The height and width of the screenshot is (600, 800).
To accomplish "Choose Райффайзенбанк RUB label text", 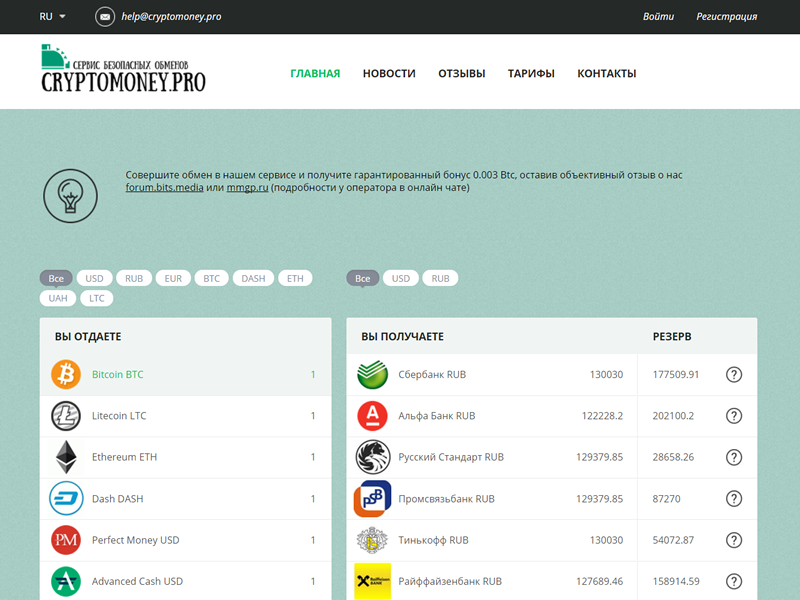I will [450, 581].
